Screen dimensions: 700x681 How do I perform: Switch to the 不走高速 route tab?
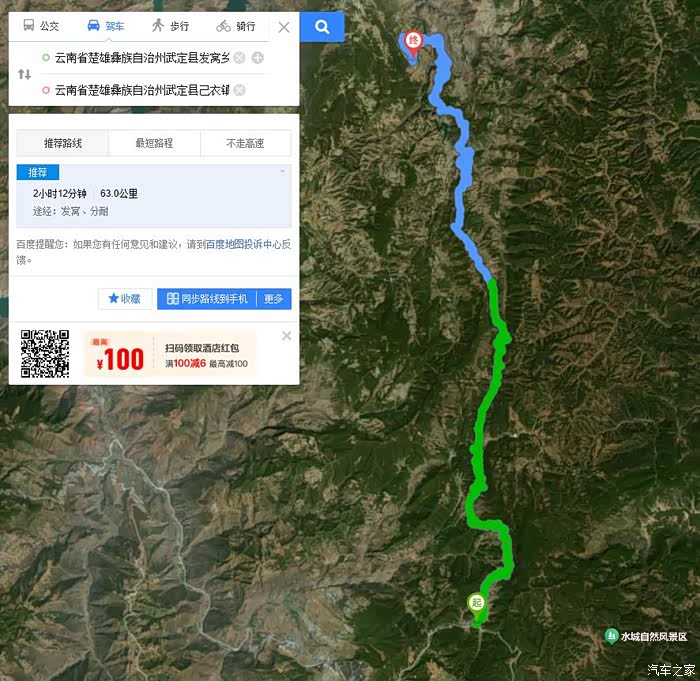[246, 143]
